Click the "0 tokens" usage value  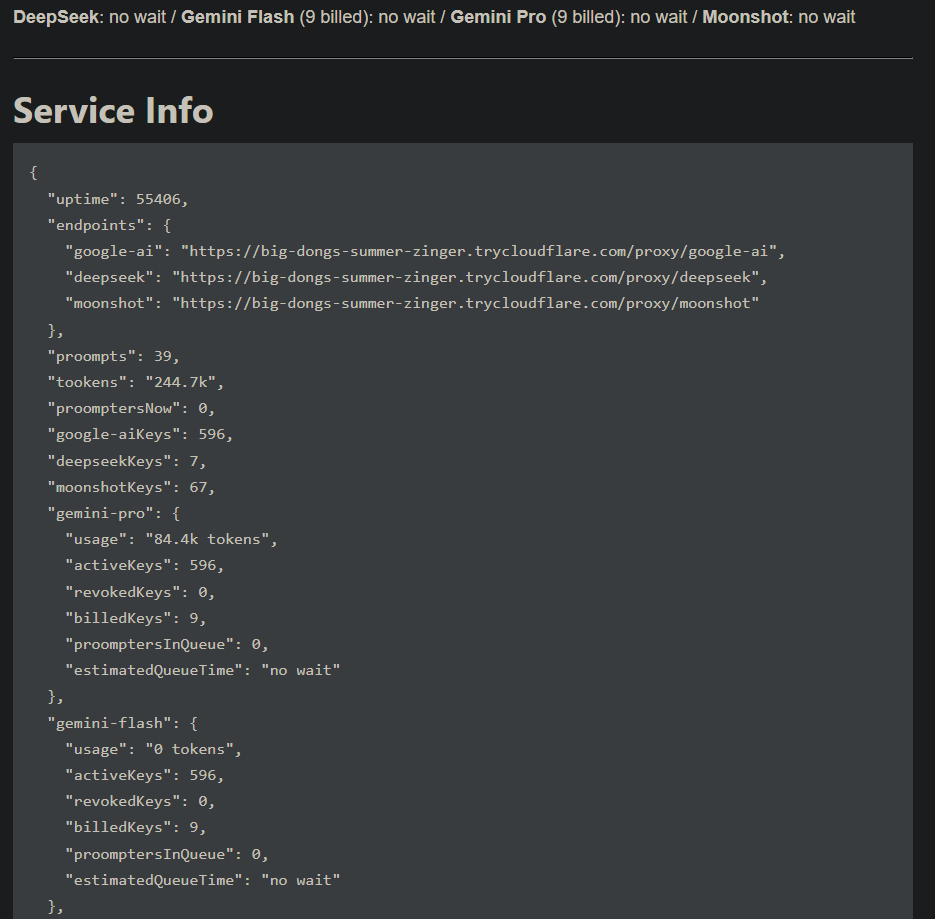[190, 750]
